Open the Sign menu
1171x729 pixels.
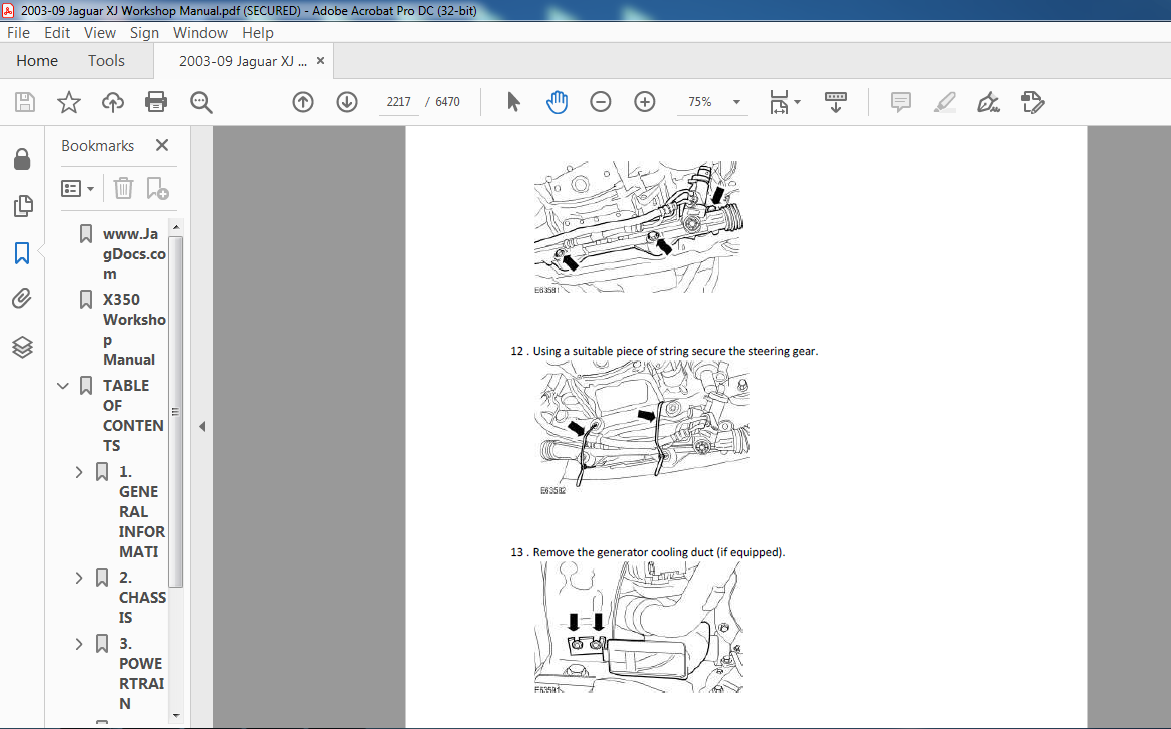click(x=144, y=33)
